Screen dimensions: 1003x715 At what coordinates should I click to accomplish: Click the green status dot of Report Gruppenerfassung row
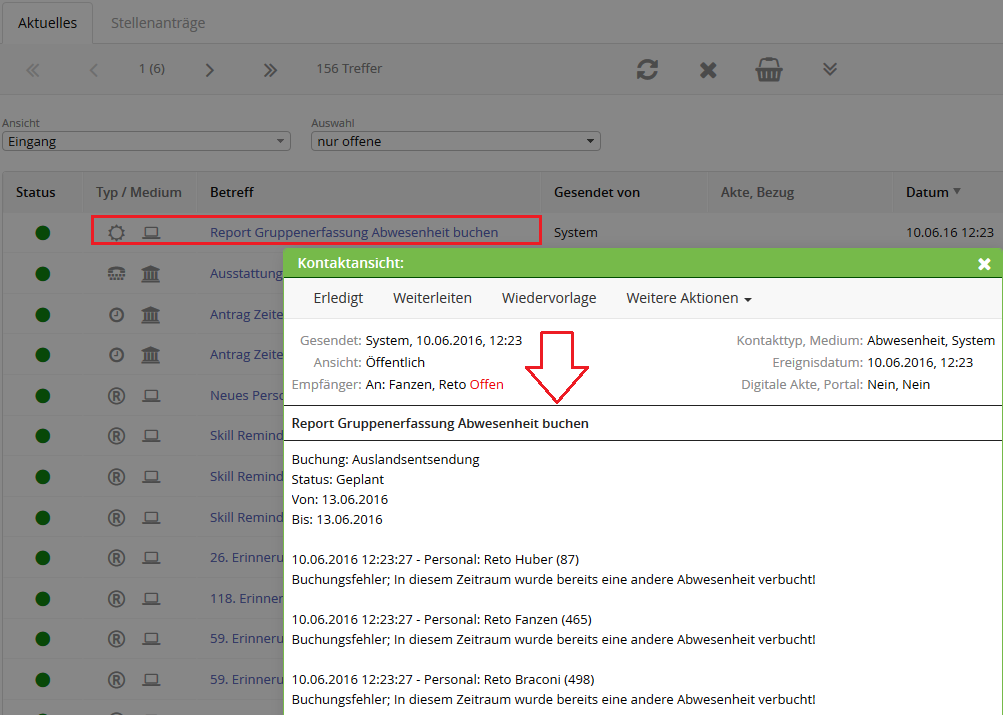click(x=43, y=233)
